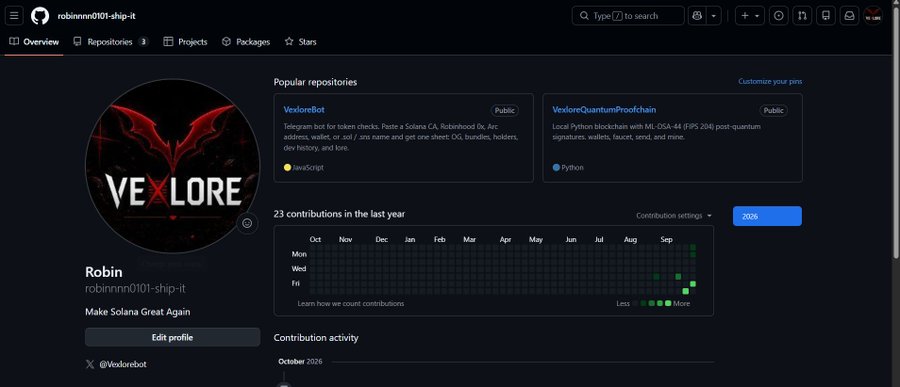
Task: Click the Make Solana Great Again bio
Action: click(x=138, y=312)
